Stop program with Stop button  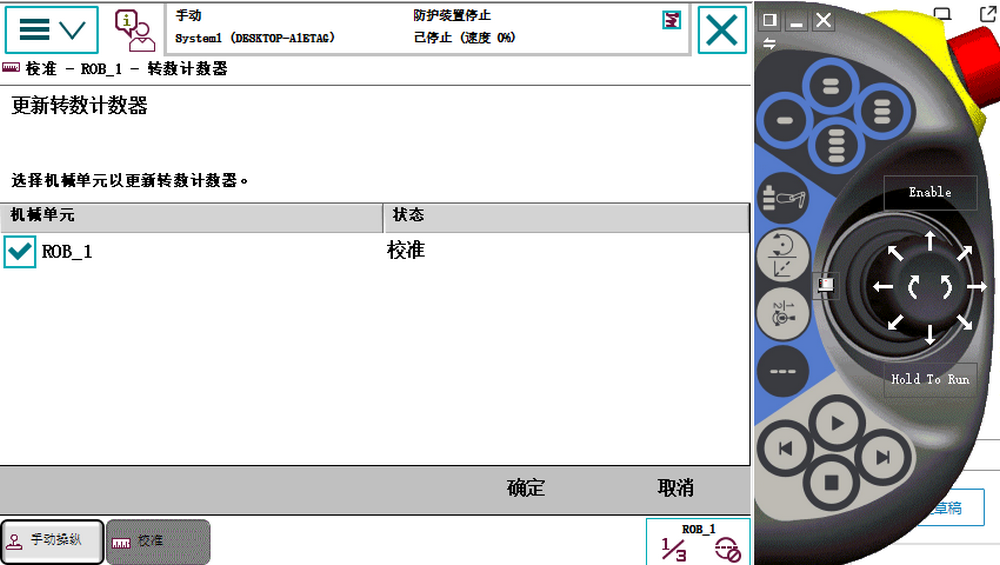[x=832, y=483]
